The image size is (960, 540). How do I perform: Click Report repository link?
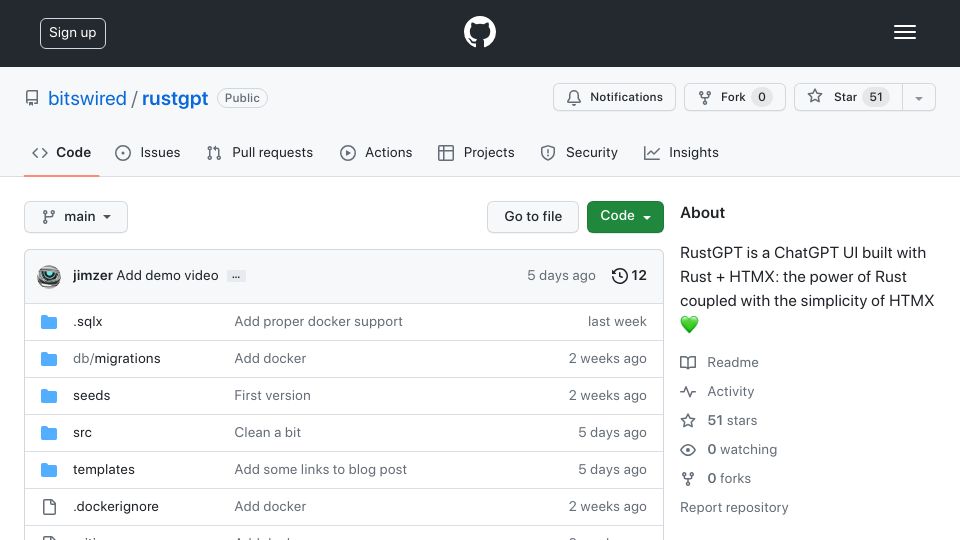point(734,508)
